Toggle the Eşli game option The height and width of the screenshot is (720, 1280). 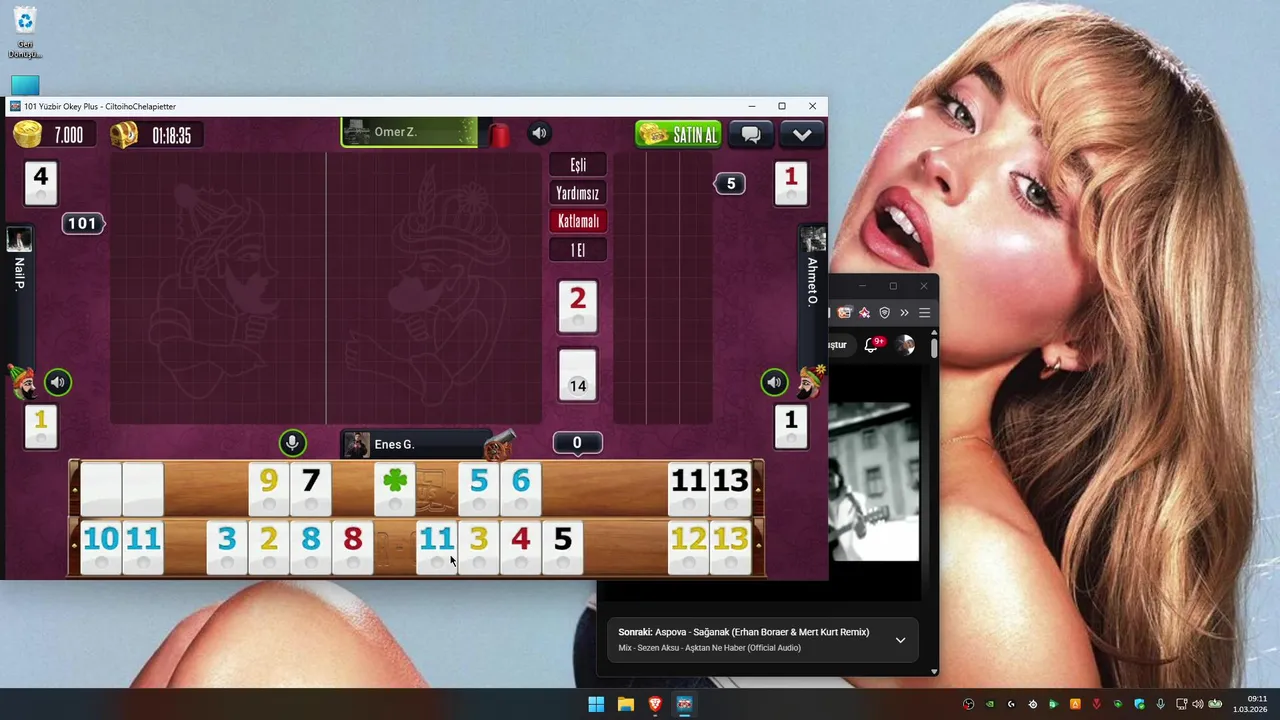pyautogui.click(x=578, y=165)
